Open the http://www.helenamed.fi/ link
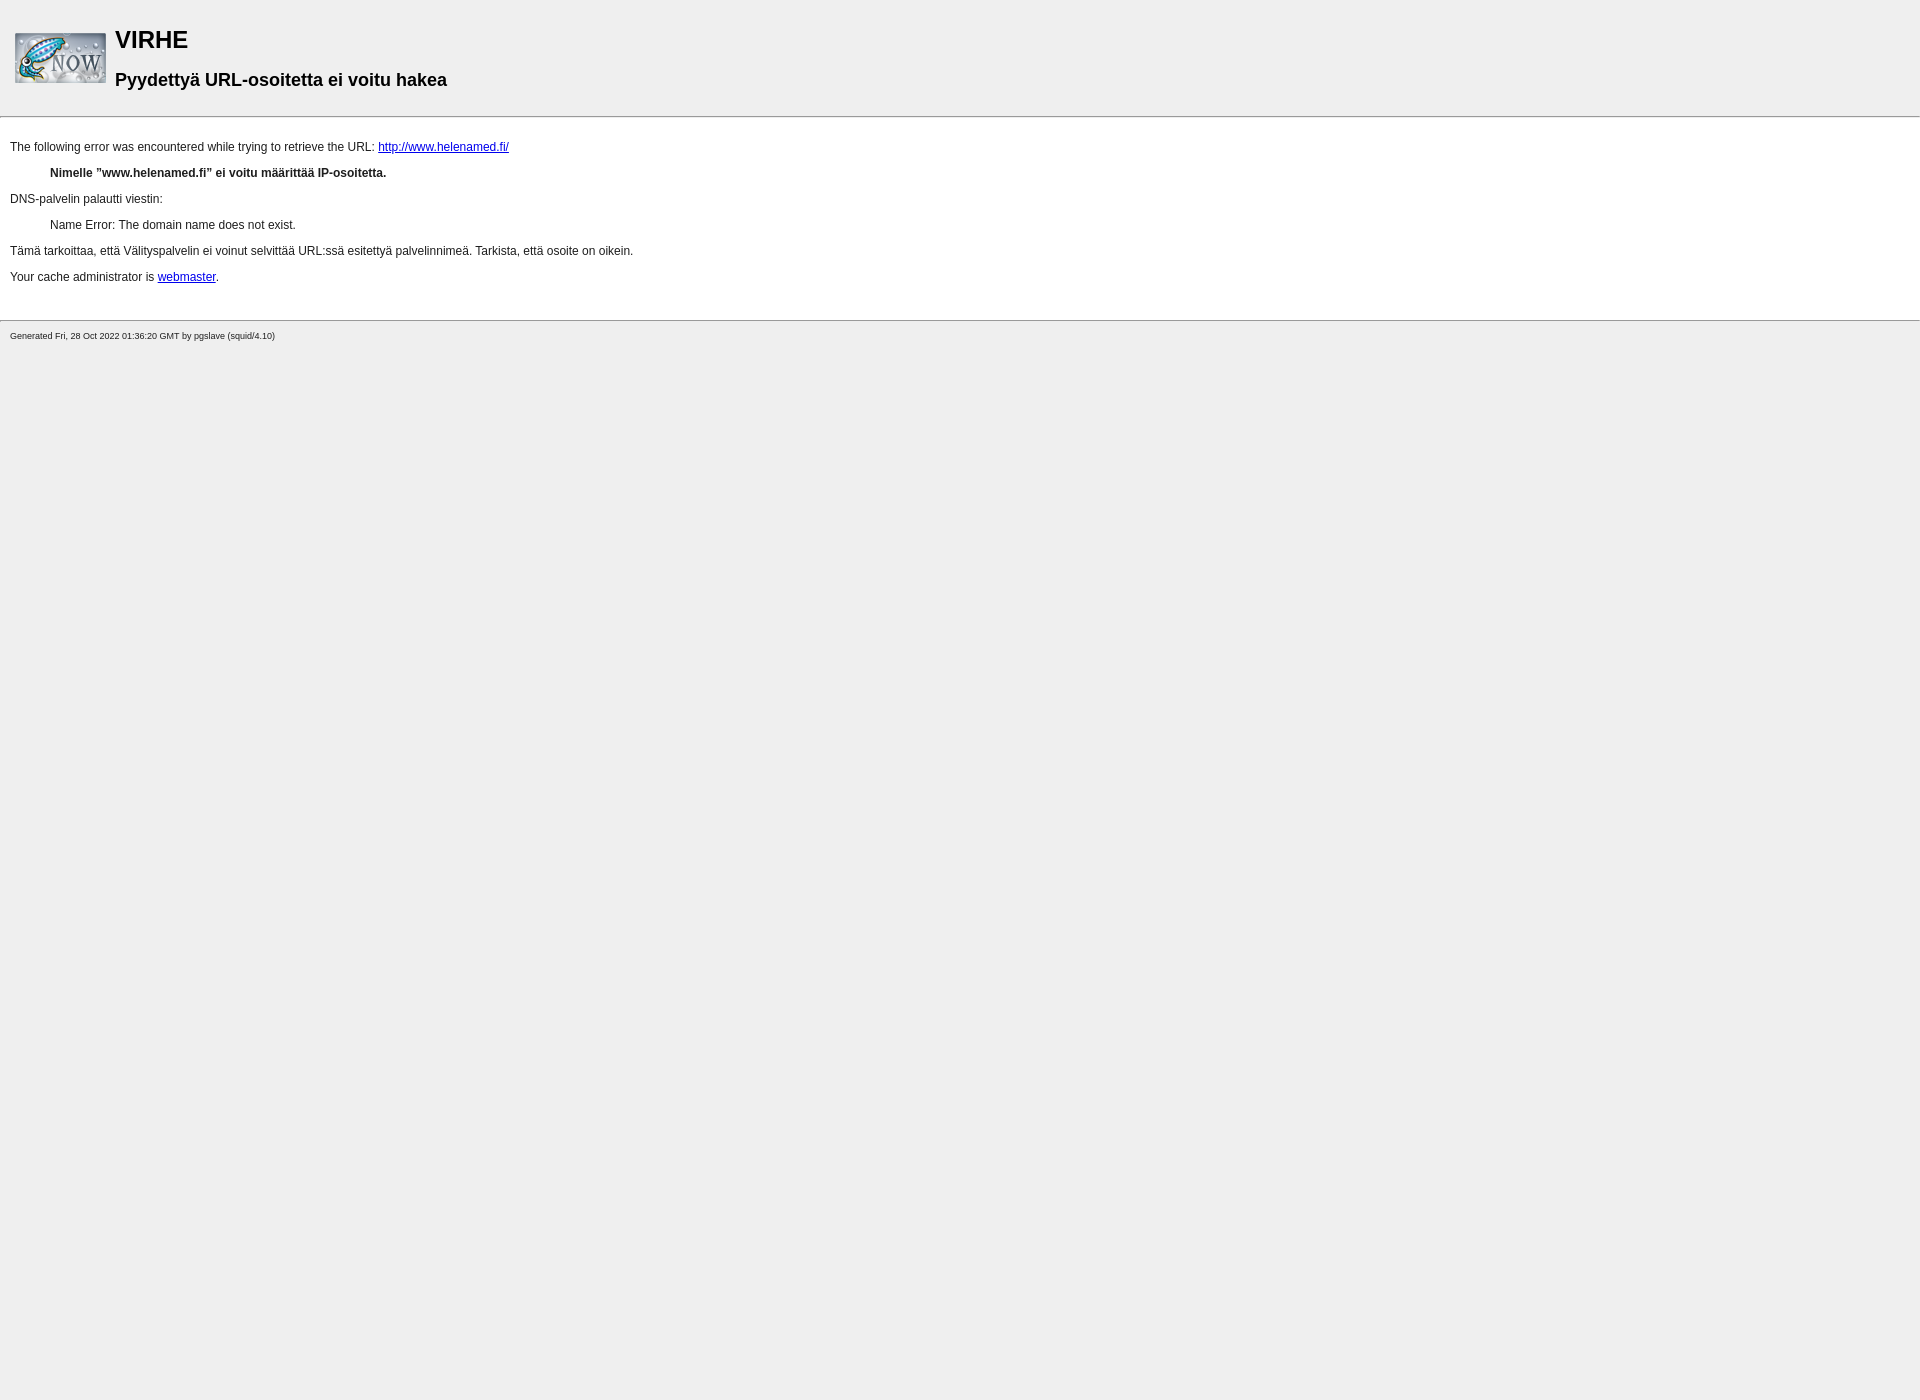 coord(443,146)
